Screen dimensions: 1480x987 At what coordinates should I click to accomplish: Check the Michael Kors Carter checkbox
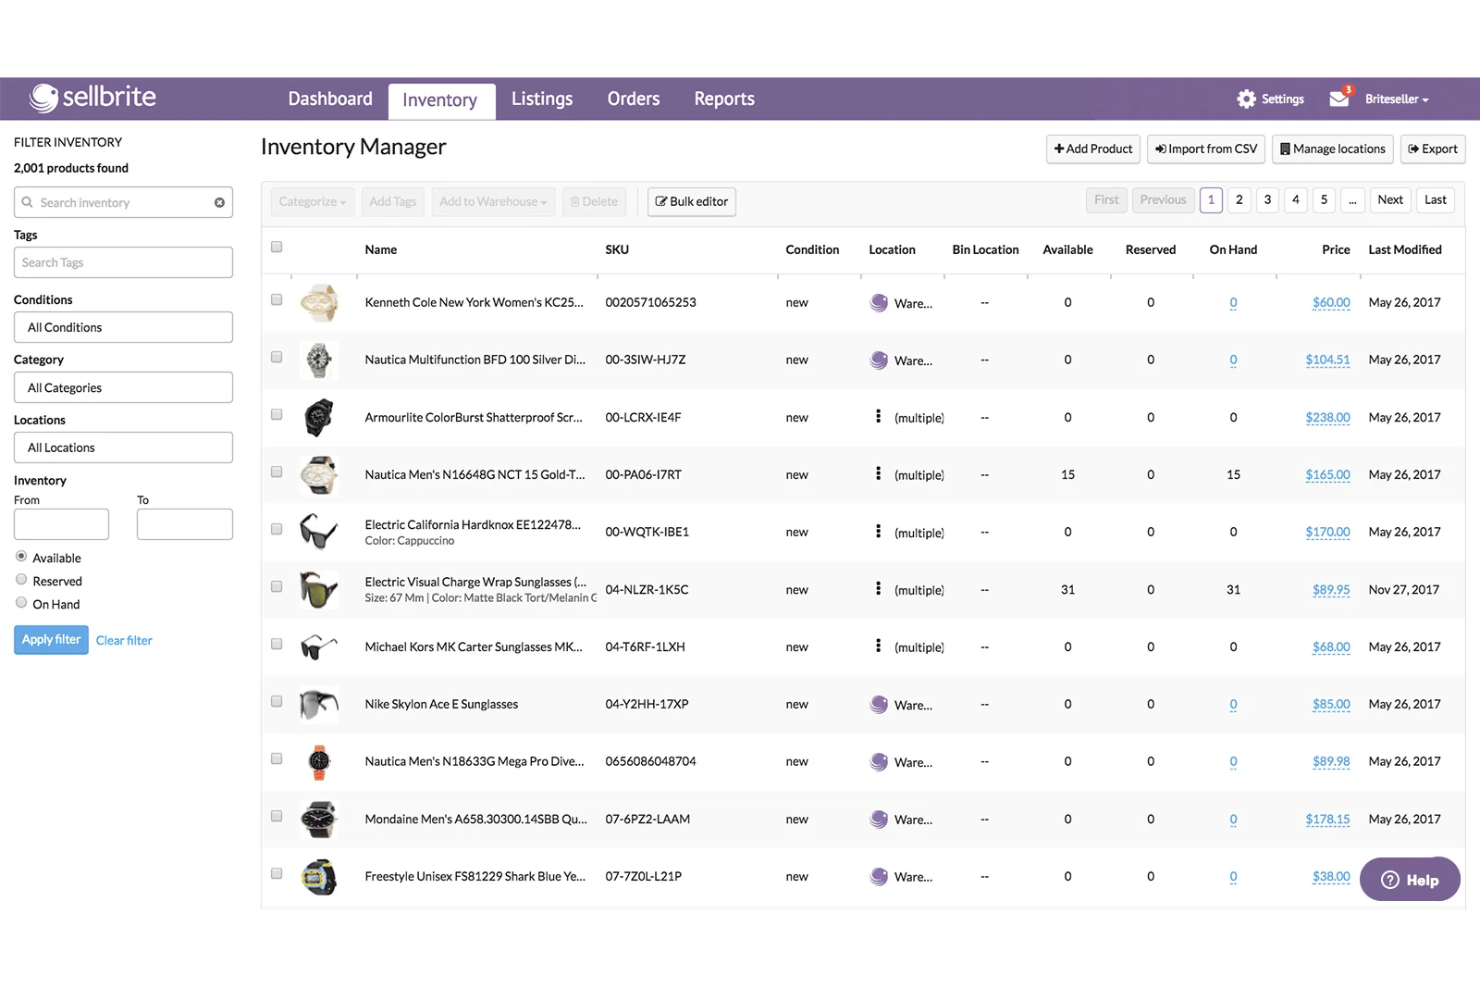coord(277,644)
